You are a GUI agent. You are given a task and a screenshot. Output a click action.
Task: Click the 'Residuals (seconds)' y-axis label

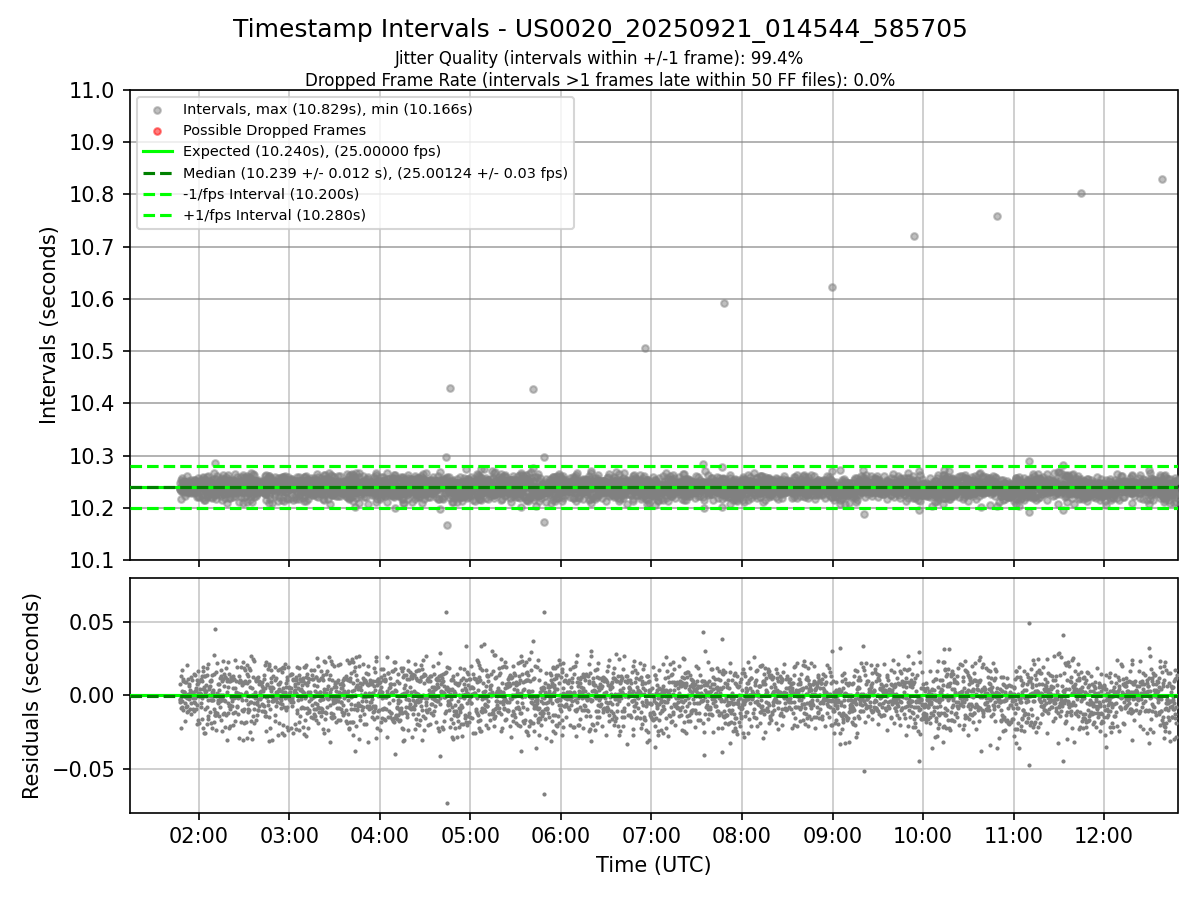click(x=31, y=696)
